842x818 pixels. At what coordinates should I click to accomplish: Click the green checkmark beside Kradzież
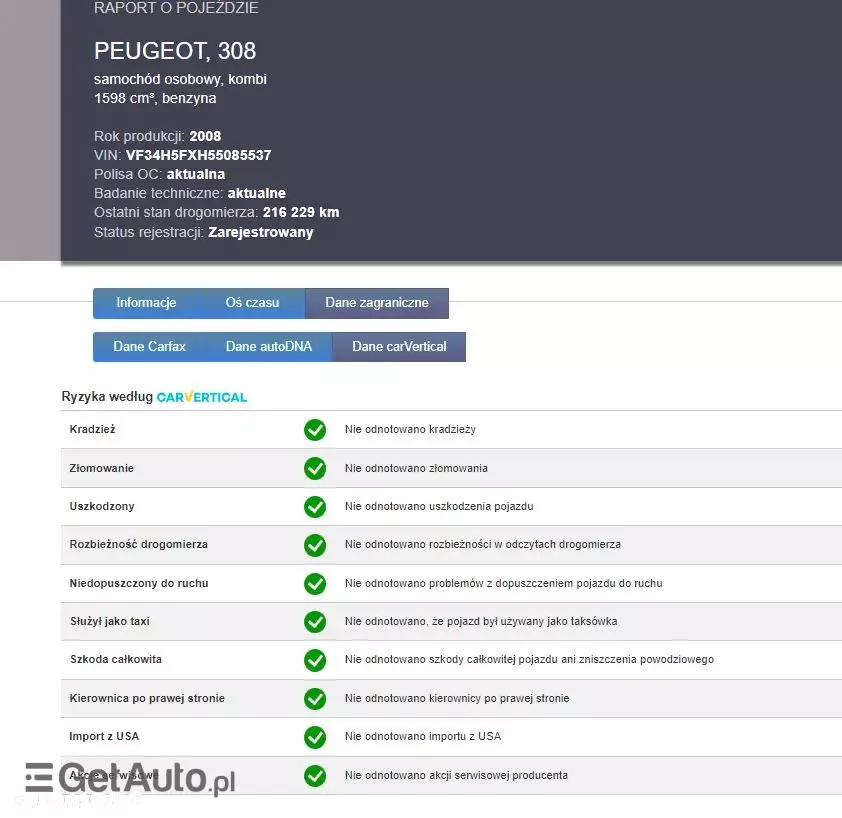[x=315, y=430]
